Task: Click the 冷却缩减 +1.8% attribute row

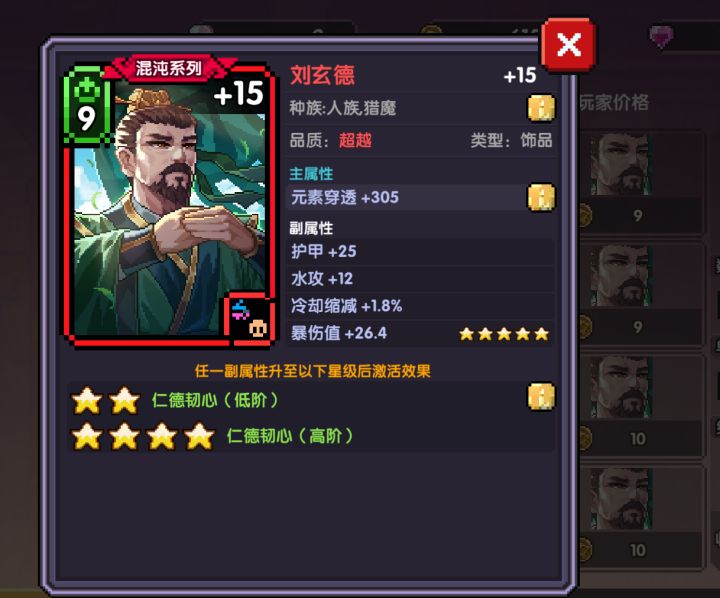Action: (x=420, y=306)
